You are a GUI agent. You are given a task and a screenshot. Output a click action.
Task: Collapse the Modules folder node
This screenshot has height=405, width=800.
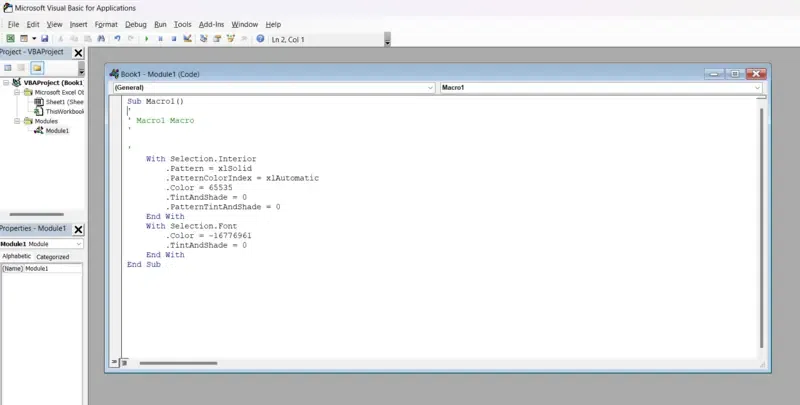[17, 121]
